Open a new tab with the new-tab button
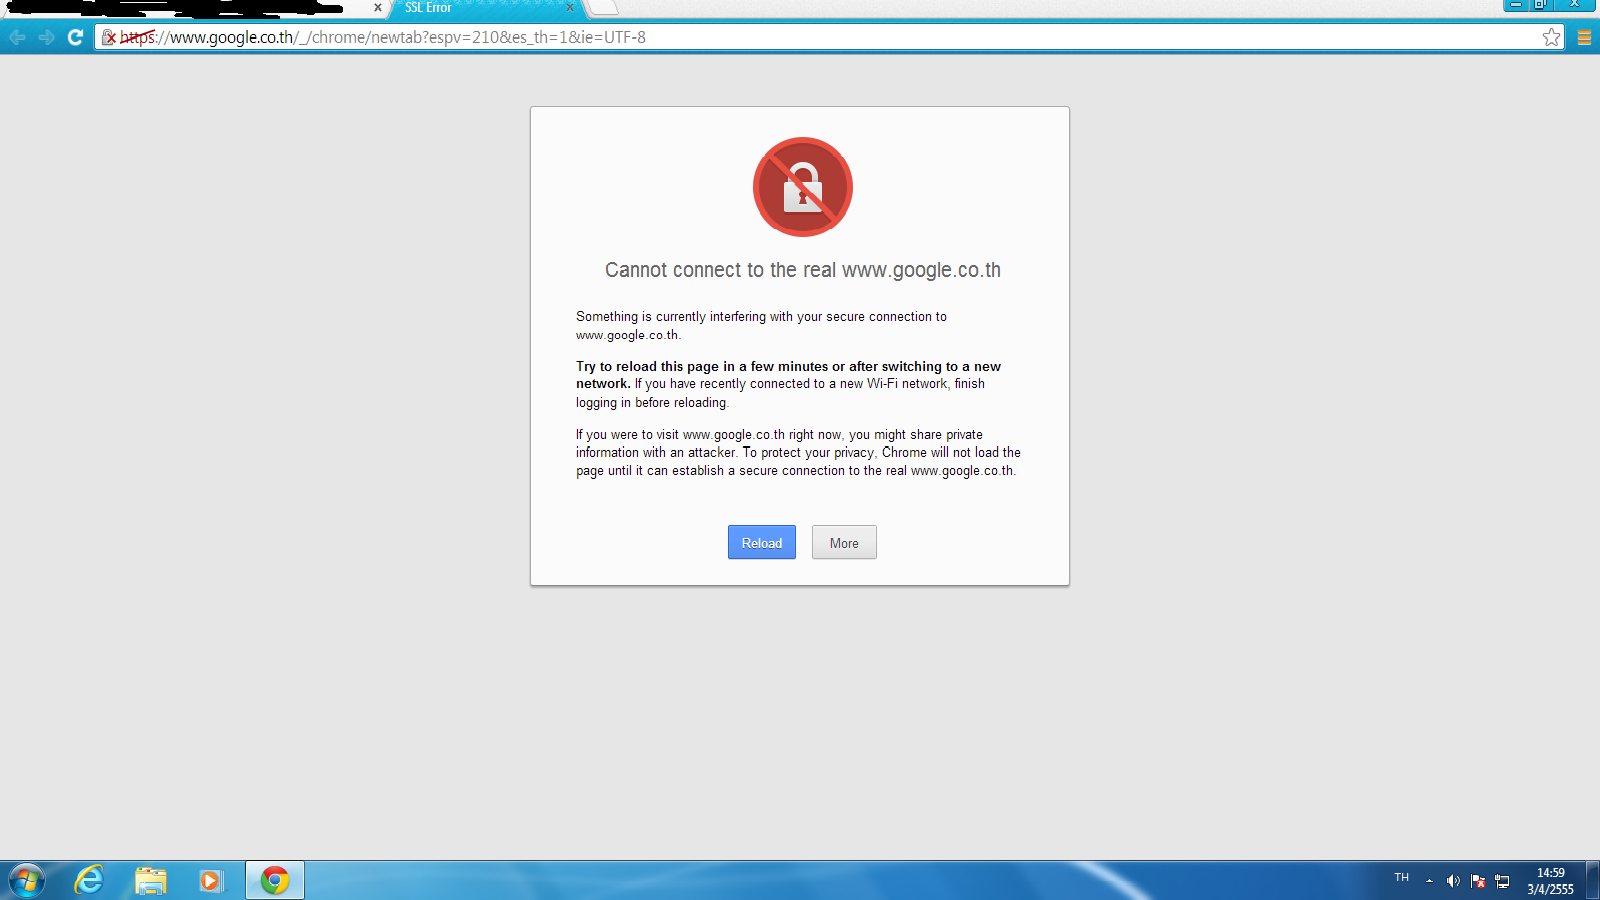1600x900 pixels. [603, 7]
